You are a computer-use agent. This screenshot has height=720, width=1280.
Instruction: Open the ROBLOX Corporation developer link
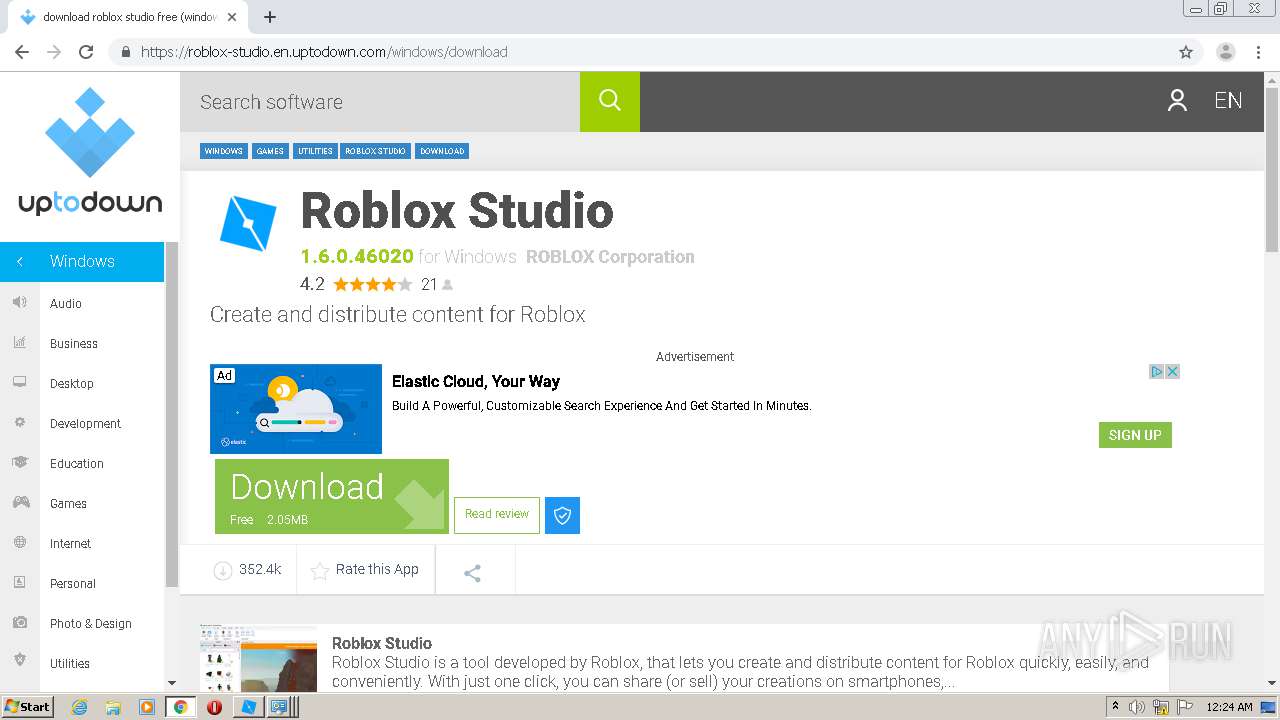coord(610,257)
